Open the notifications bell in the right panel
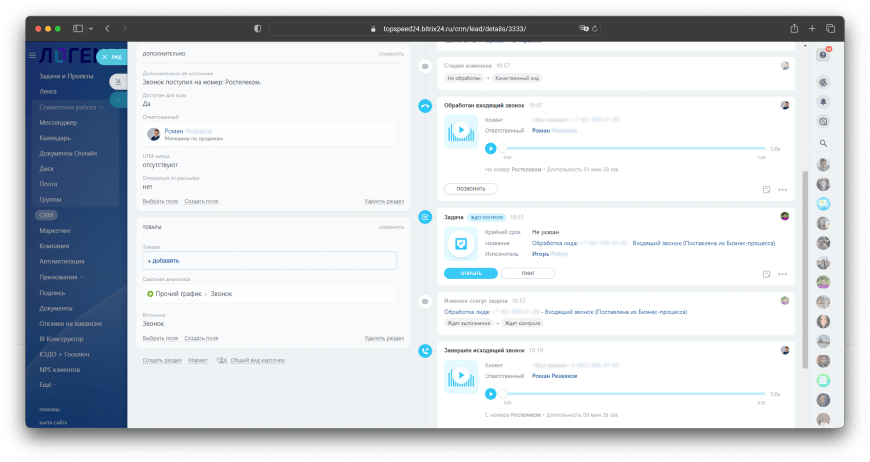870x462 pixels. pos(823,102)
